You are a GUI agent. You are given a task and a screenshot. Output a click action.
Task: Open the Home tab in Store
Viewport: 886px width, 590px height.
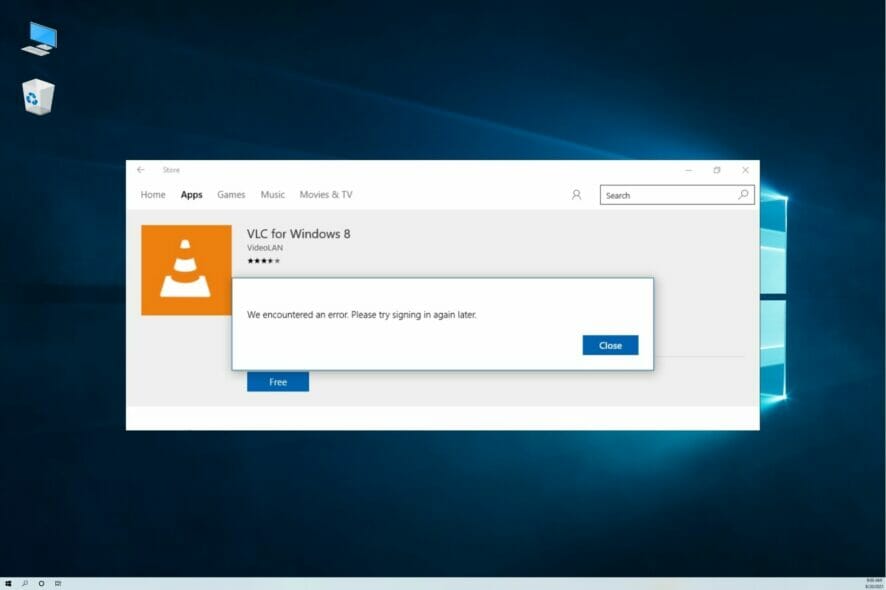[x=153, y=194]
